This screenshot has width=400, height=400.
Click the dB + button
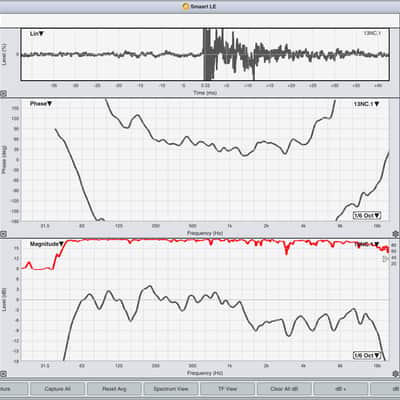tap(341, 389)
